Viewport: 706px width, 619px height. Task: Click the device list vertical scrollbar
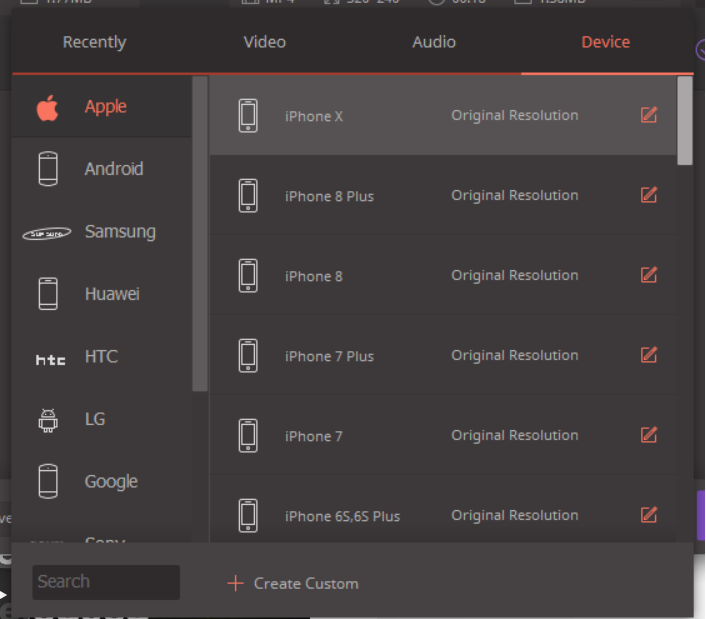(x=685, y=120)
